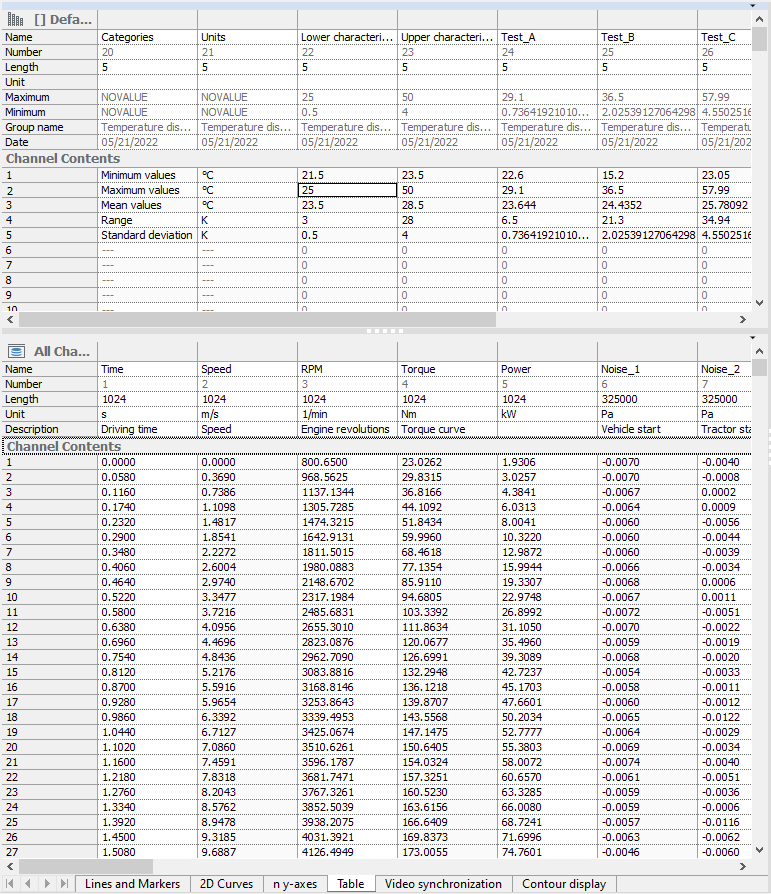Image resolution: width=771 pixels, height=894 pixels.
Task: Open the 2D Curves tab
Action: point(226,884)
